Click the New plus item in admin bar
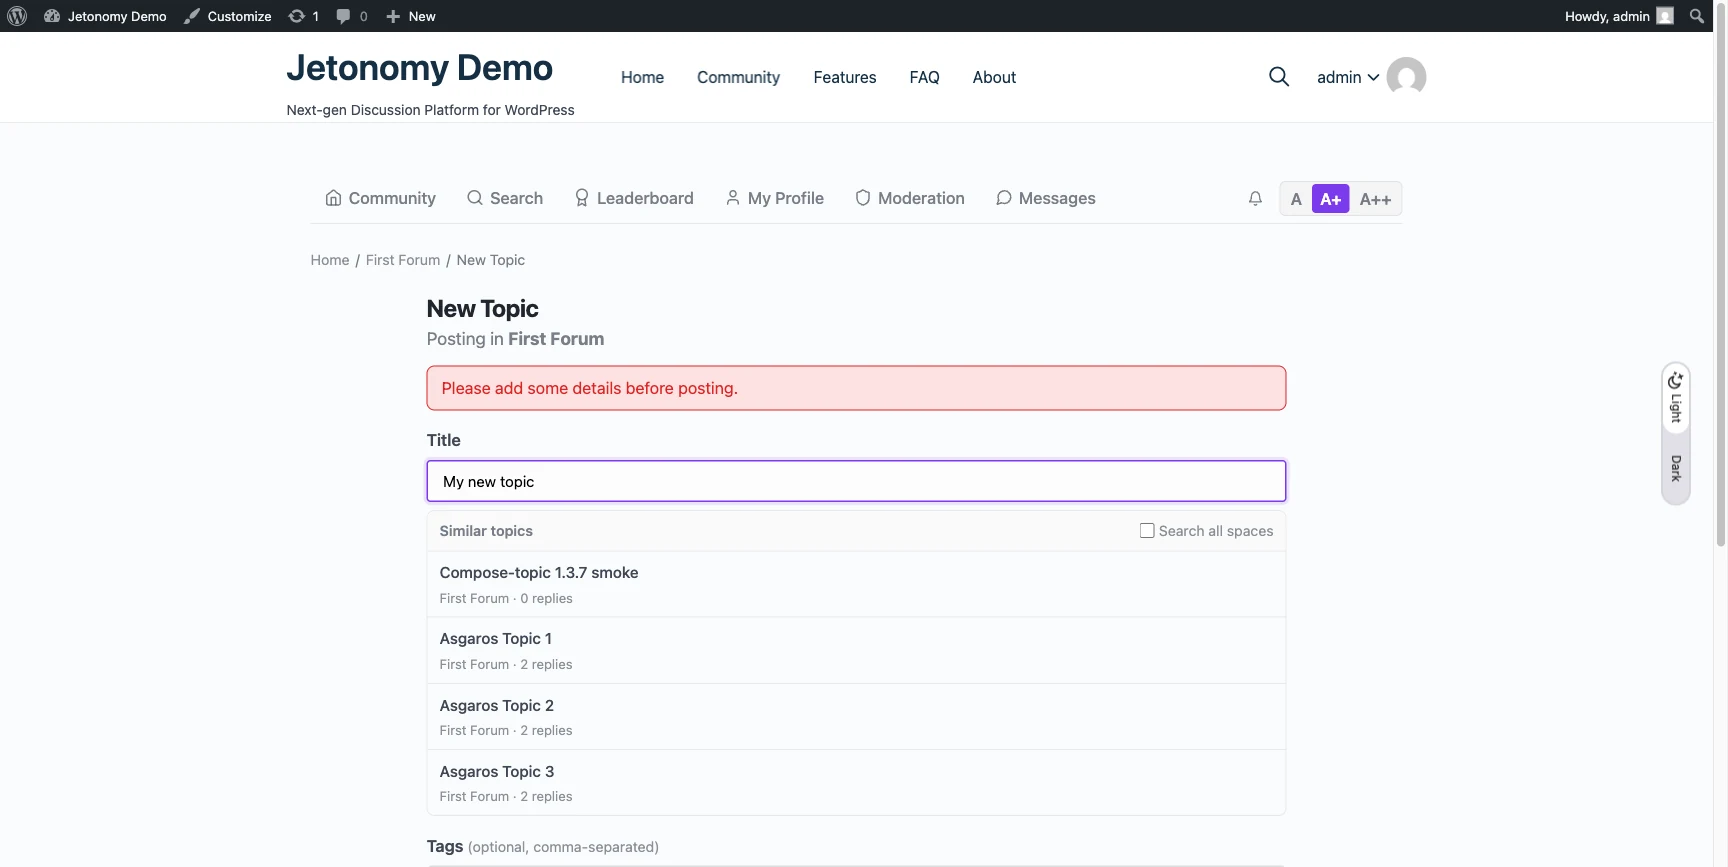 (411, 16)
